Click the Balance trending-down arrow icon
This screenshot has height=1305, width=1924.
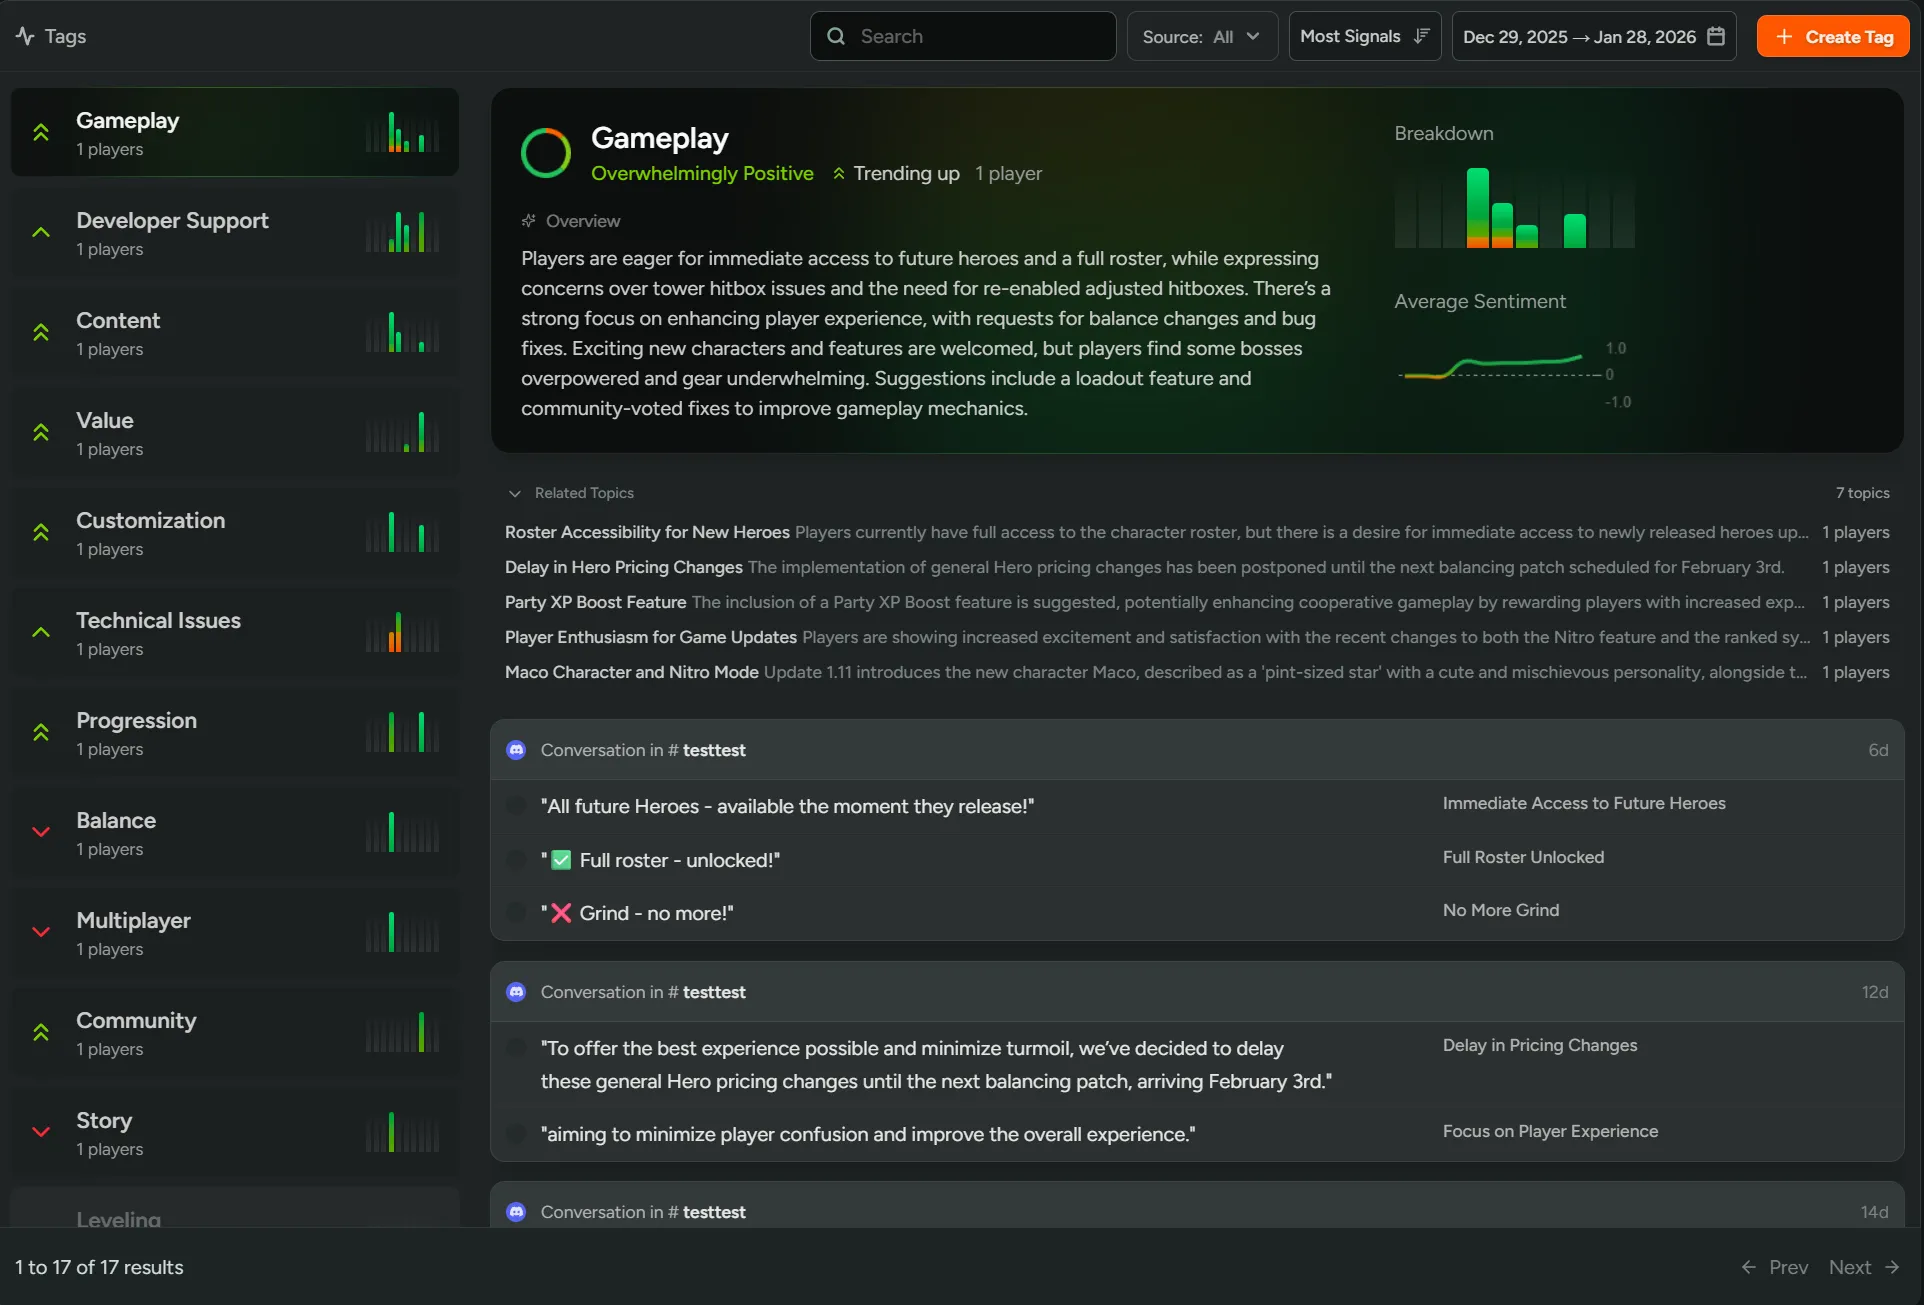pyautogui.click(x=41, y=832)
